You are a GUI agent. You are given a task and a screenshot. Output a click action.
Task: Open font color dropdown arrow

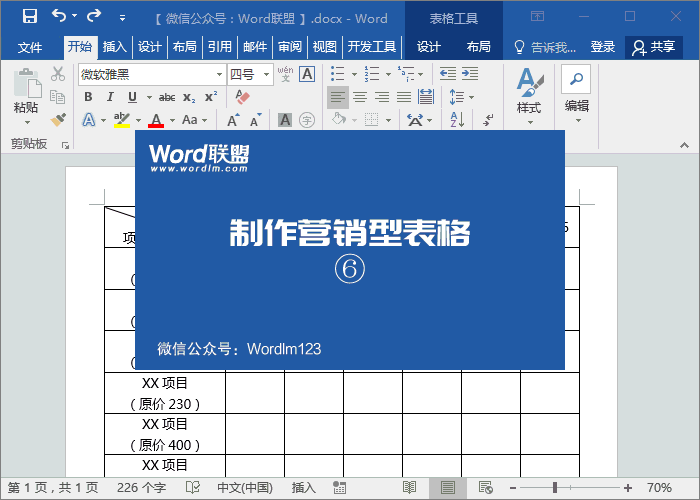[172, 121]
